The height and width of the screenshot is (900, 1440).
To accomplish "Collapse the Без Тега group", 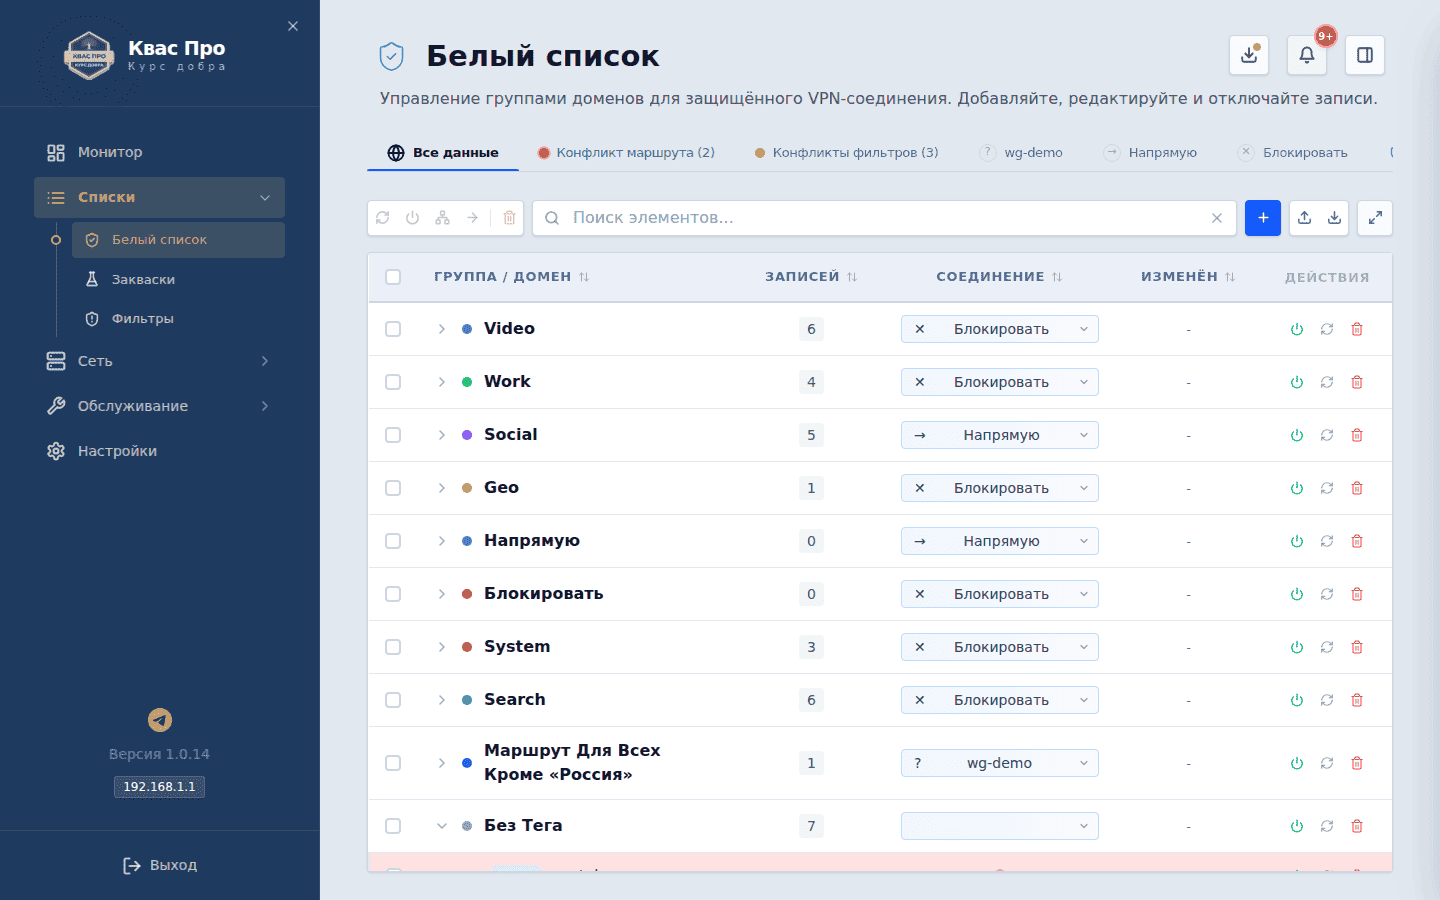I will 441,826.
